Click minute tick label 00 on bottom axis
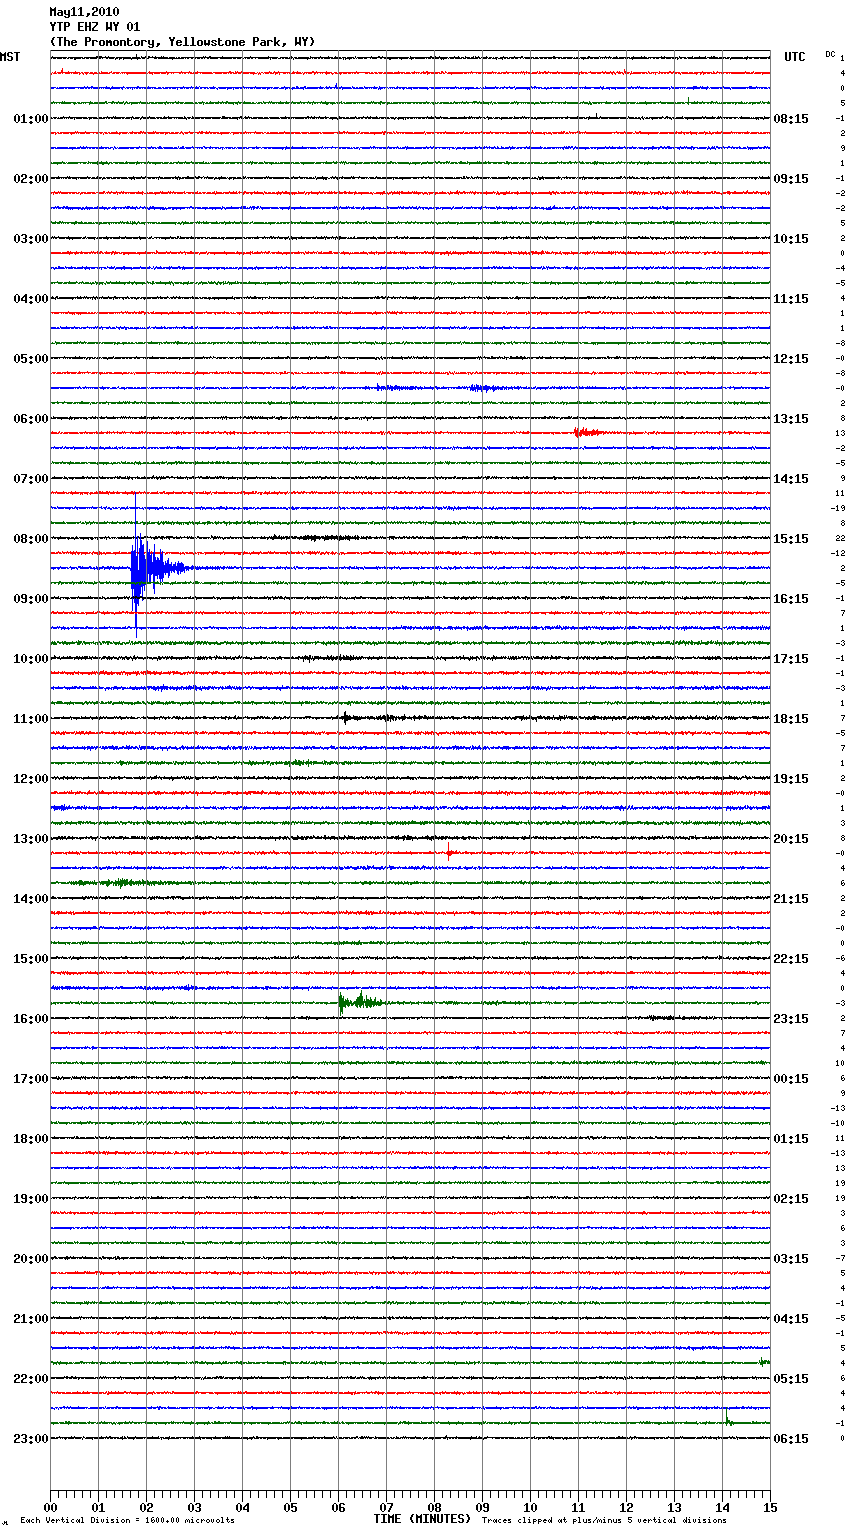 (x=50, y=1508)
